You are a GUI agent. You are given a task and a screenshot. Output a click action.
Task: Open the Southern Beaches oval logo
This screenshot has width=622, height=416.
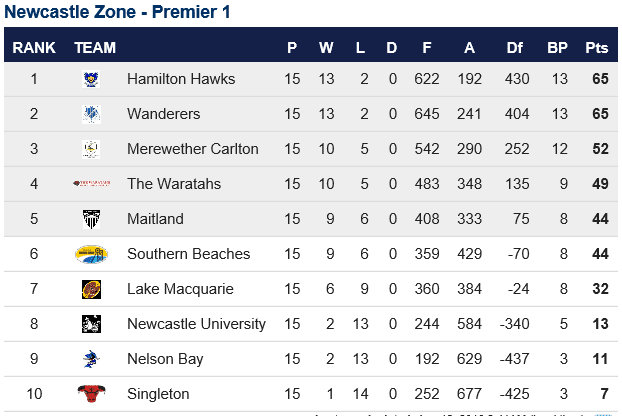pos(91,254)
